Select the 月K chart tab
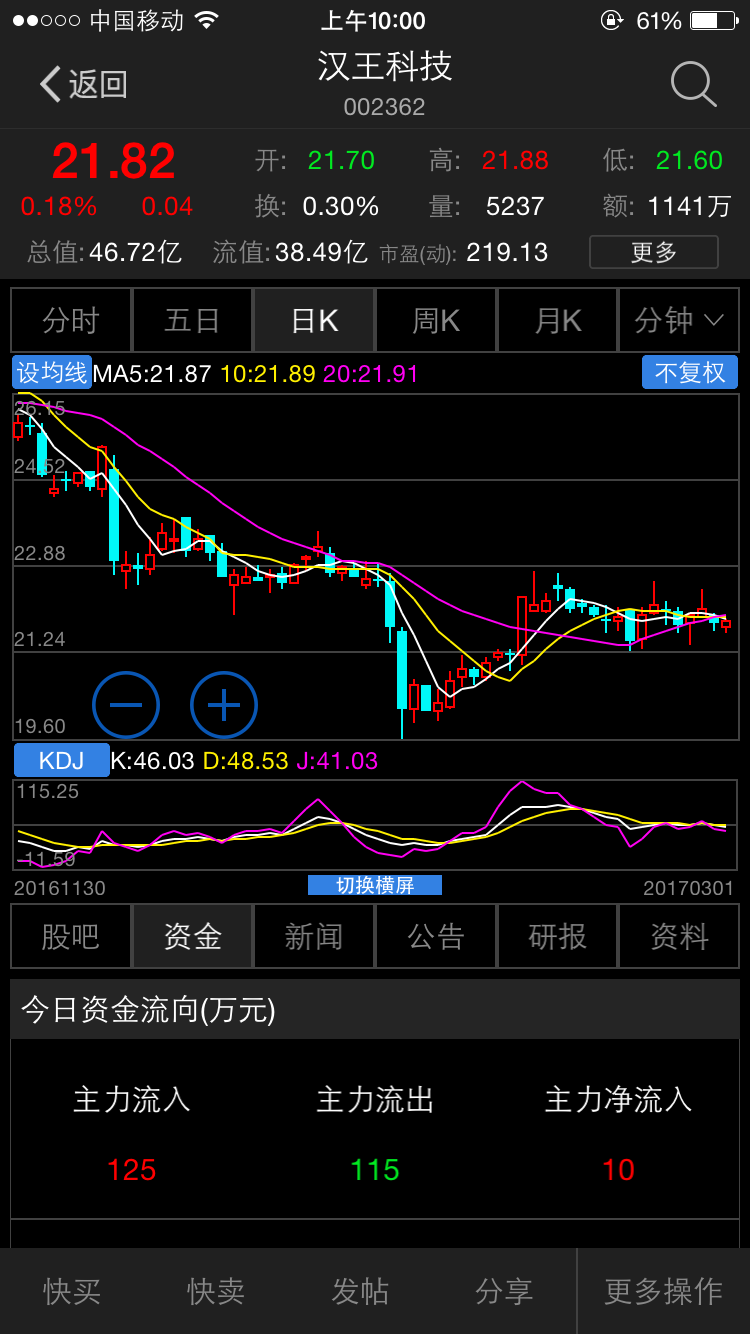This screenshot has width=750, height=1334. (x=558, y=321)
